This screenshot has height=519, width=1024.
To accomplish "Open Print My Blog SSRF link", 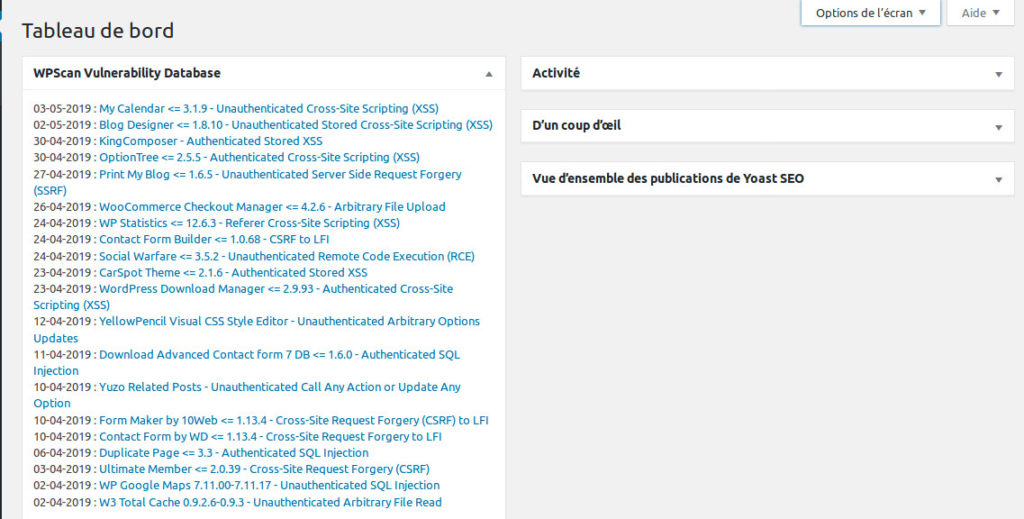I will [x=280, y=174].
